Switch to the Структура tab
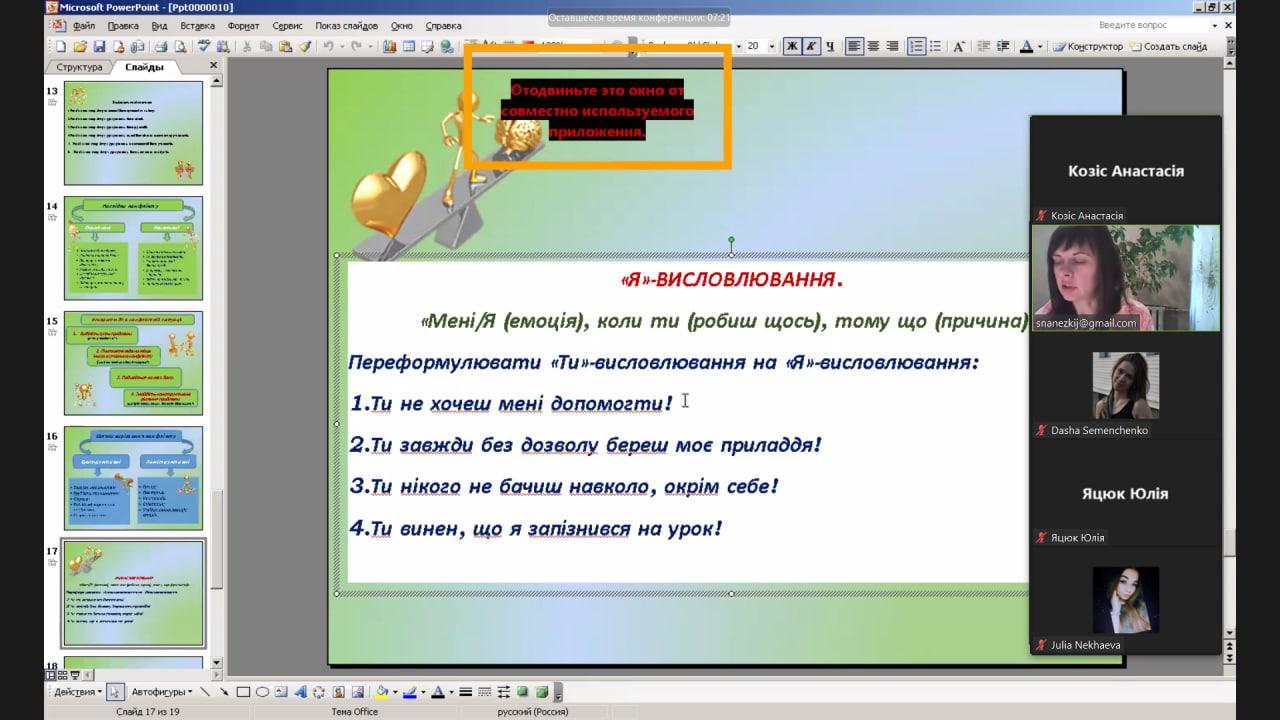Viewport: 1280px width, 720px height. [79, 67]
